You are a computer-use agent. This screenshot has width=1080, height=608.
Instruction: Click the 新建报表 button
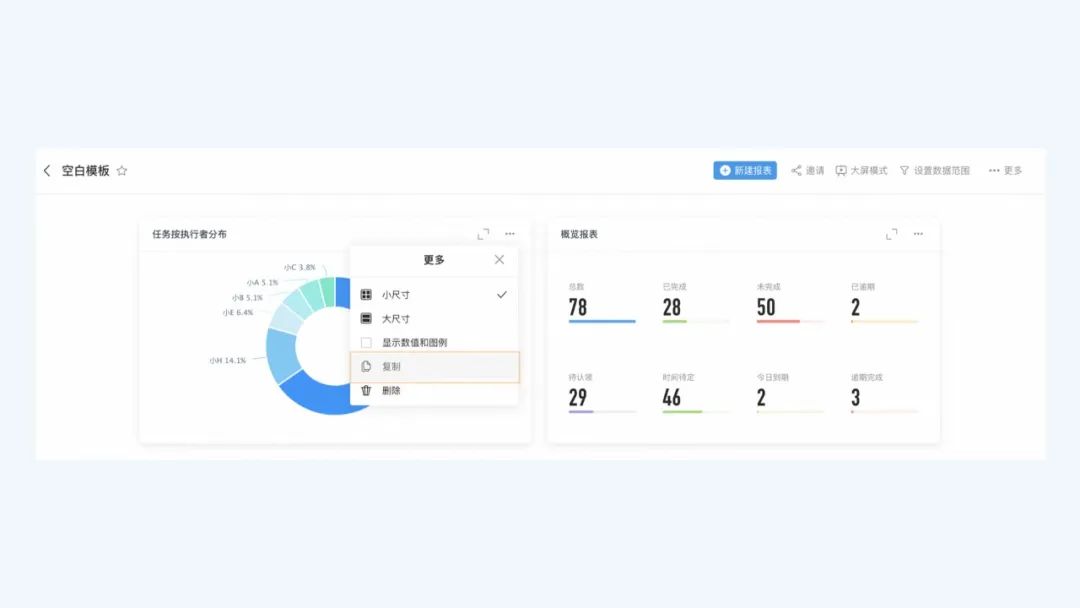tap(745, 171)
